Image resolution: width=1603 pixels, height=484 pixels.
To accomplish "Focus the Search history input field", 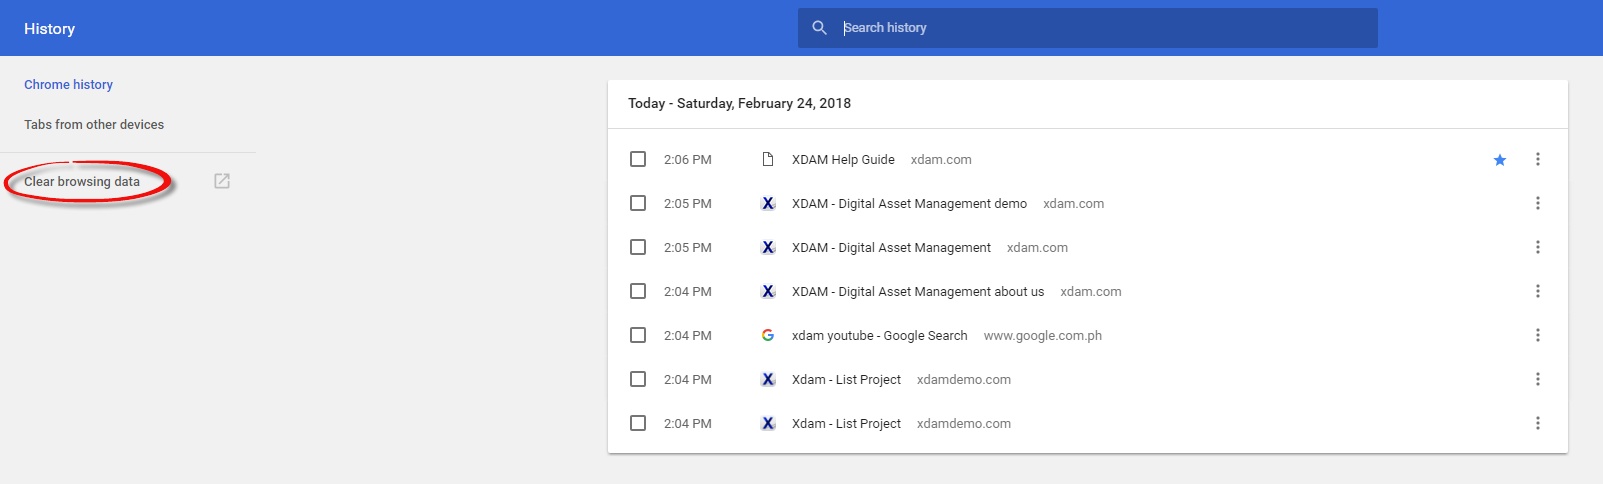I will [1100, 28].
